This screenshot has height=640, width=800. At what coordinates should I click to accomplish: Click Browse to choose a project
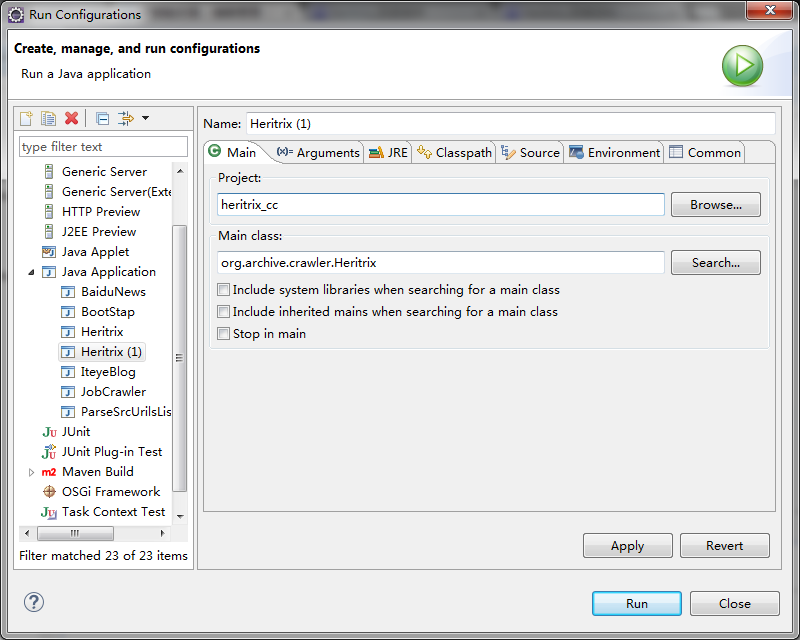tap(715, 205)
